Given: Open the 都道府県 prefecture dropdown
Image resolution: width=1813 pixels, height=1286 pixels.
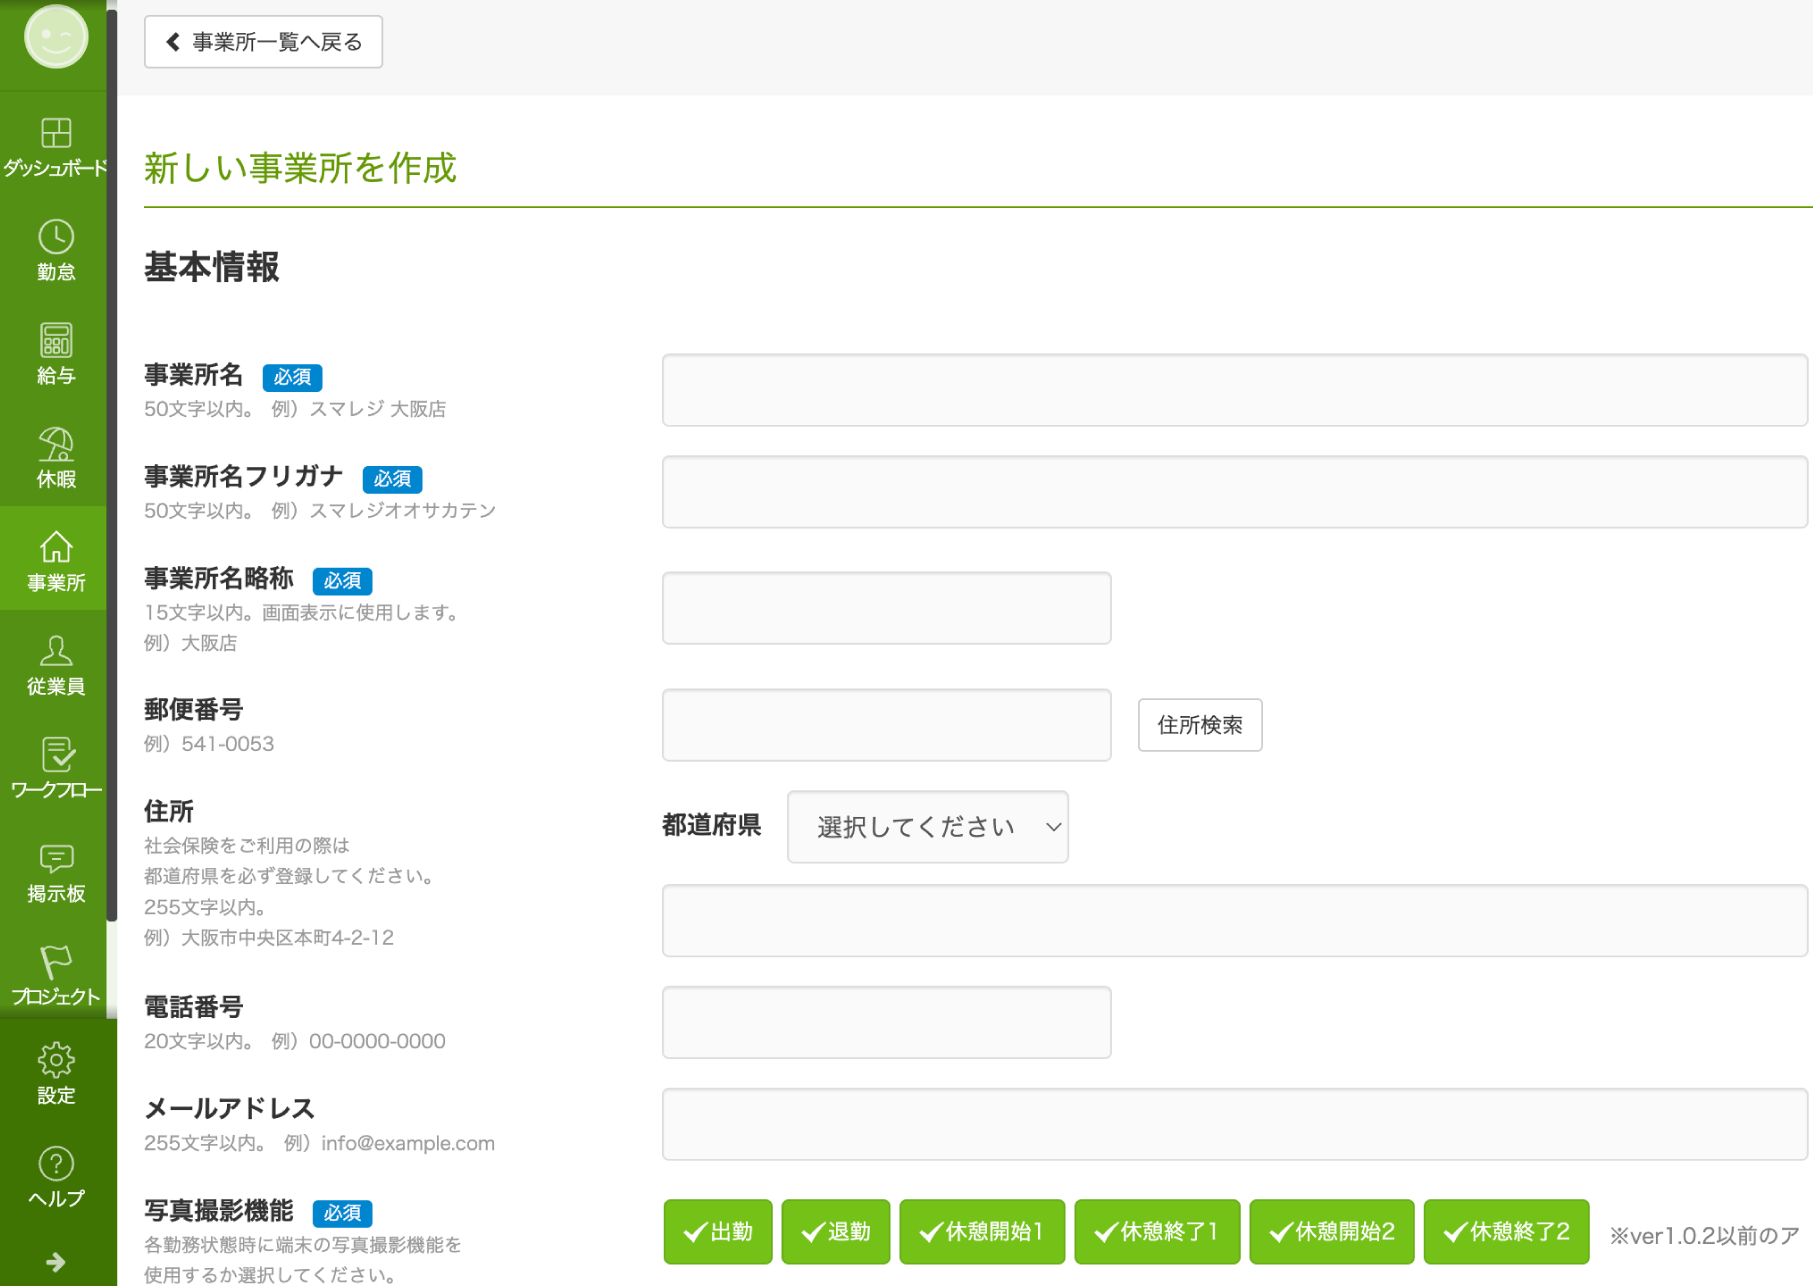Looking at the screenshot, I should [x=927, y=827].
